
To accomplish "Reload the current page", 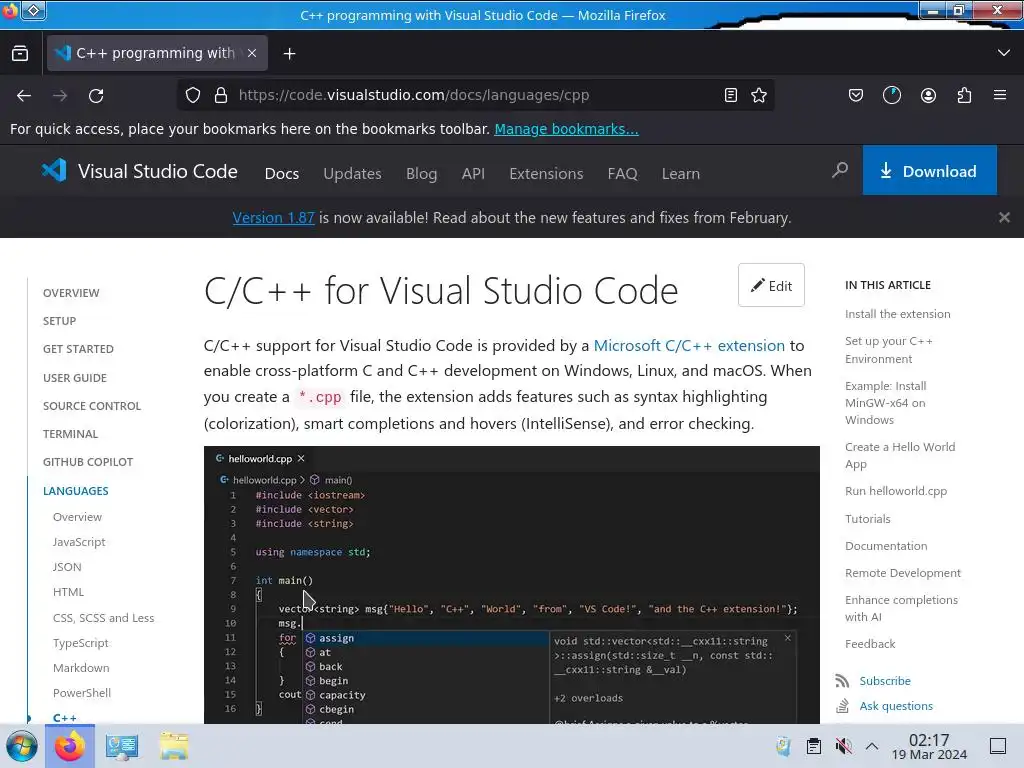I will click(x=96, y=95).
